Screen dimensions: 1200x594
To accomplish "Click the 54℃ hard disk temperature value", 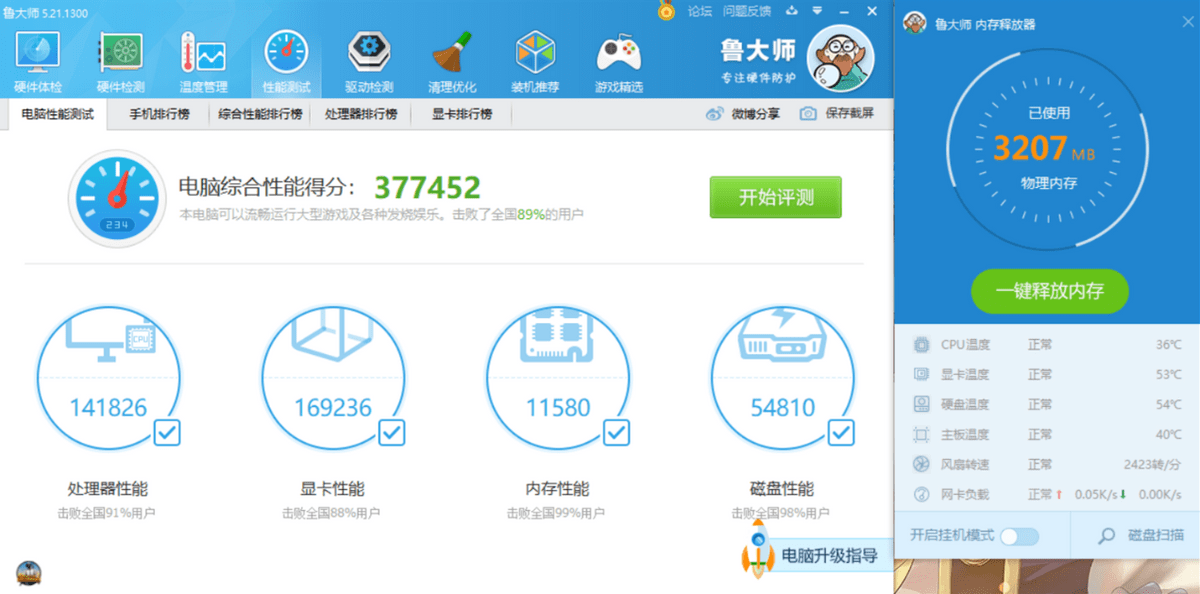I will click(1169, 405).
